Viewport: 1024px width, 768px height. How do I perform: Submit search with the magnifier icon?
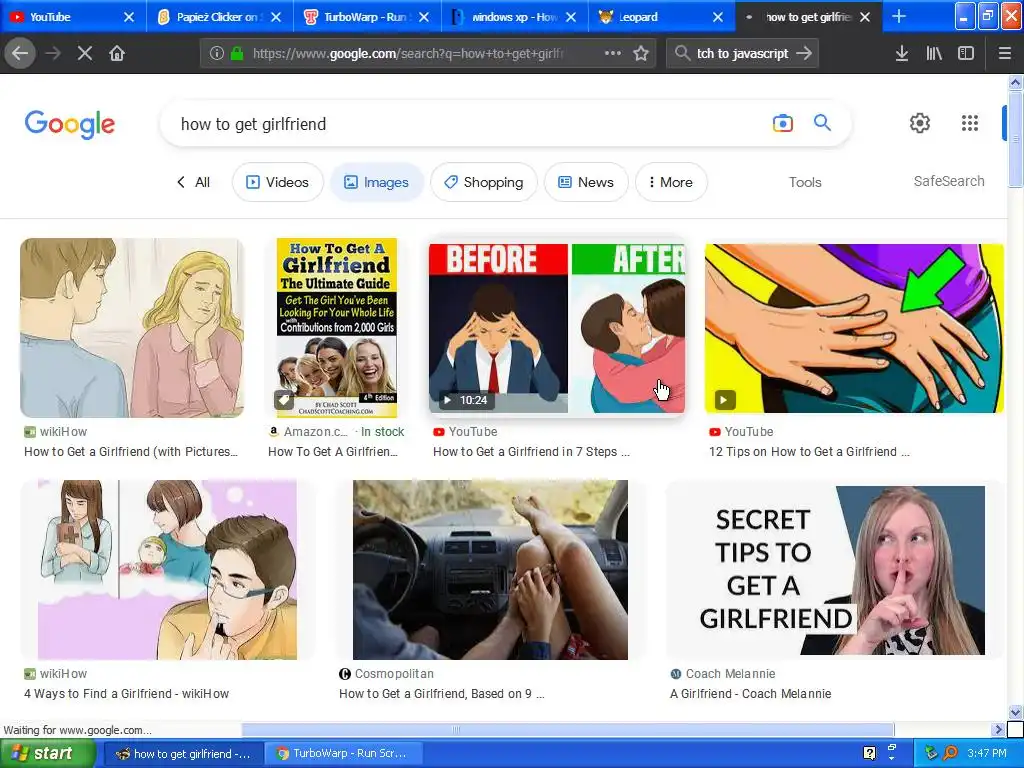pyautogui.click(x=822, y=122)
